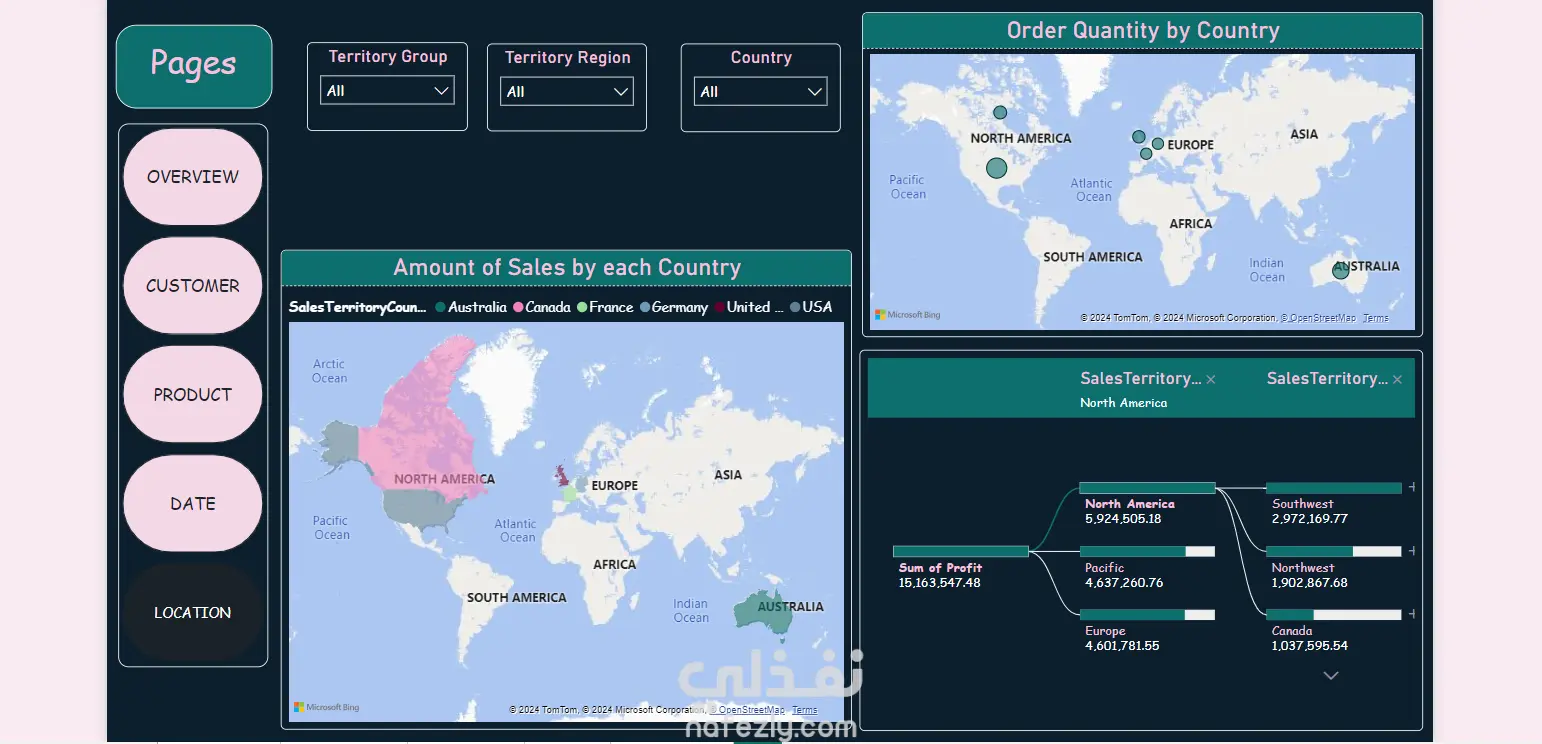Click the Australia bubble on quantity map
1542x744 pixels.
pyautogui.click(x=1340, y=270)
